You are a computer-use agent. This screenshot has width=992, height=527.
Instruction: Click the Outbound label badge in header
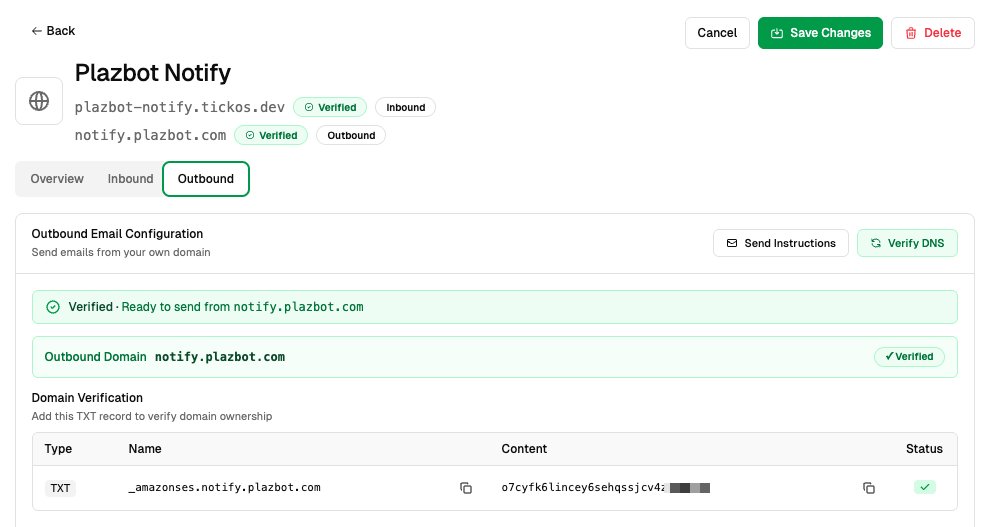click(x=351, y=135)
